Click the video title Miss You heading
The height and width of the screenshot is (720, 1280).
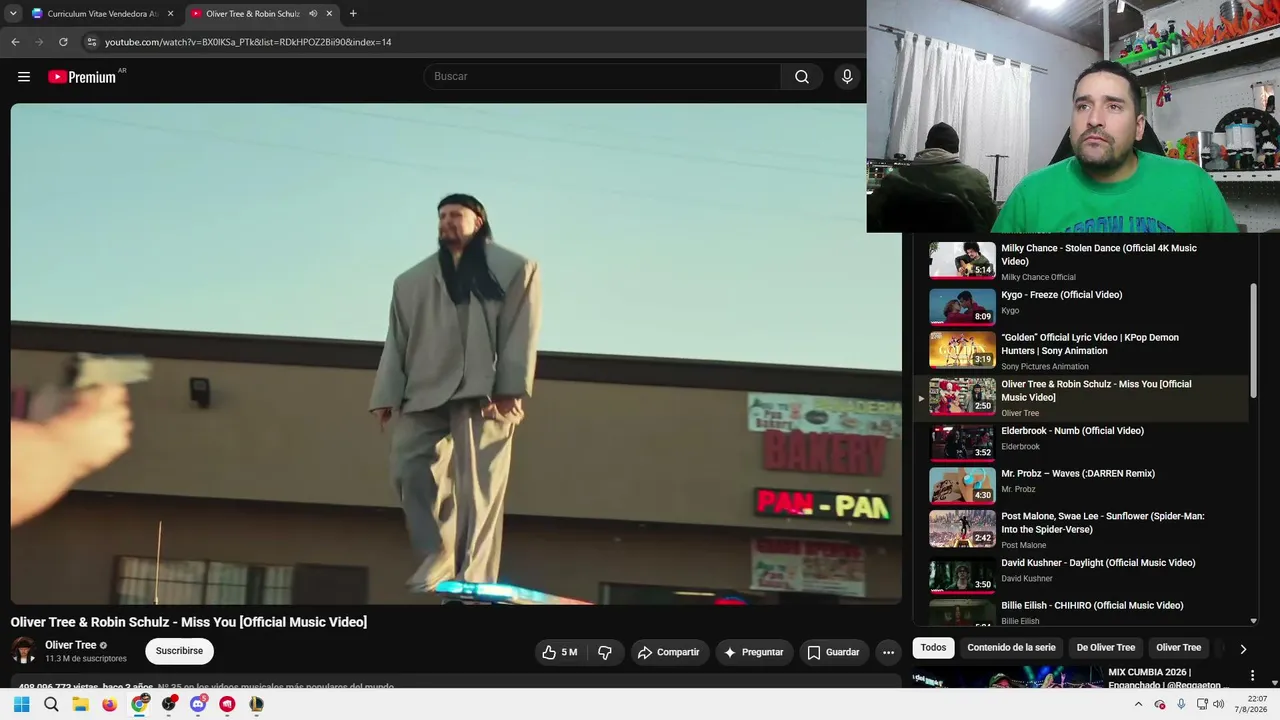[189, 622]
